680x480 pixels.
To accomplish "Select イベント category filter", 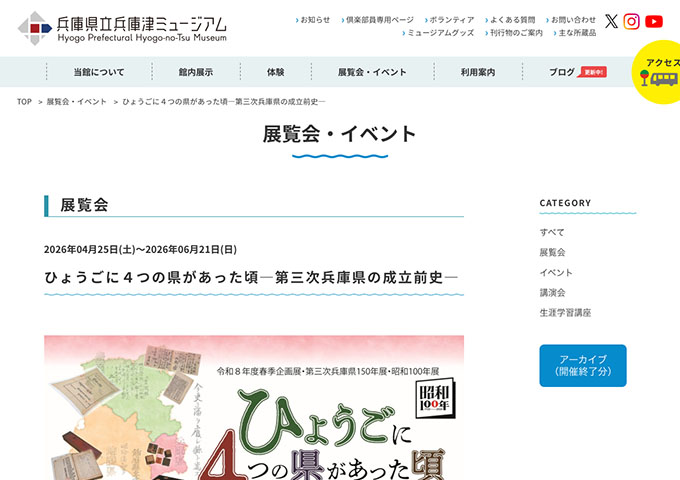I will pos(556,273).
